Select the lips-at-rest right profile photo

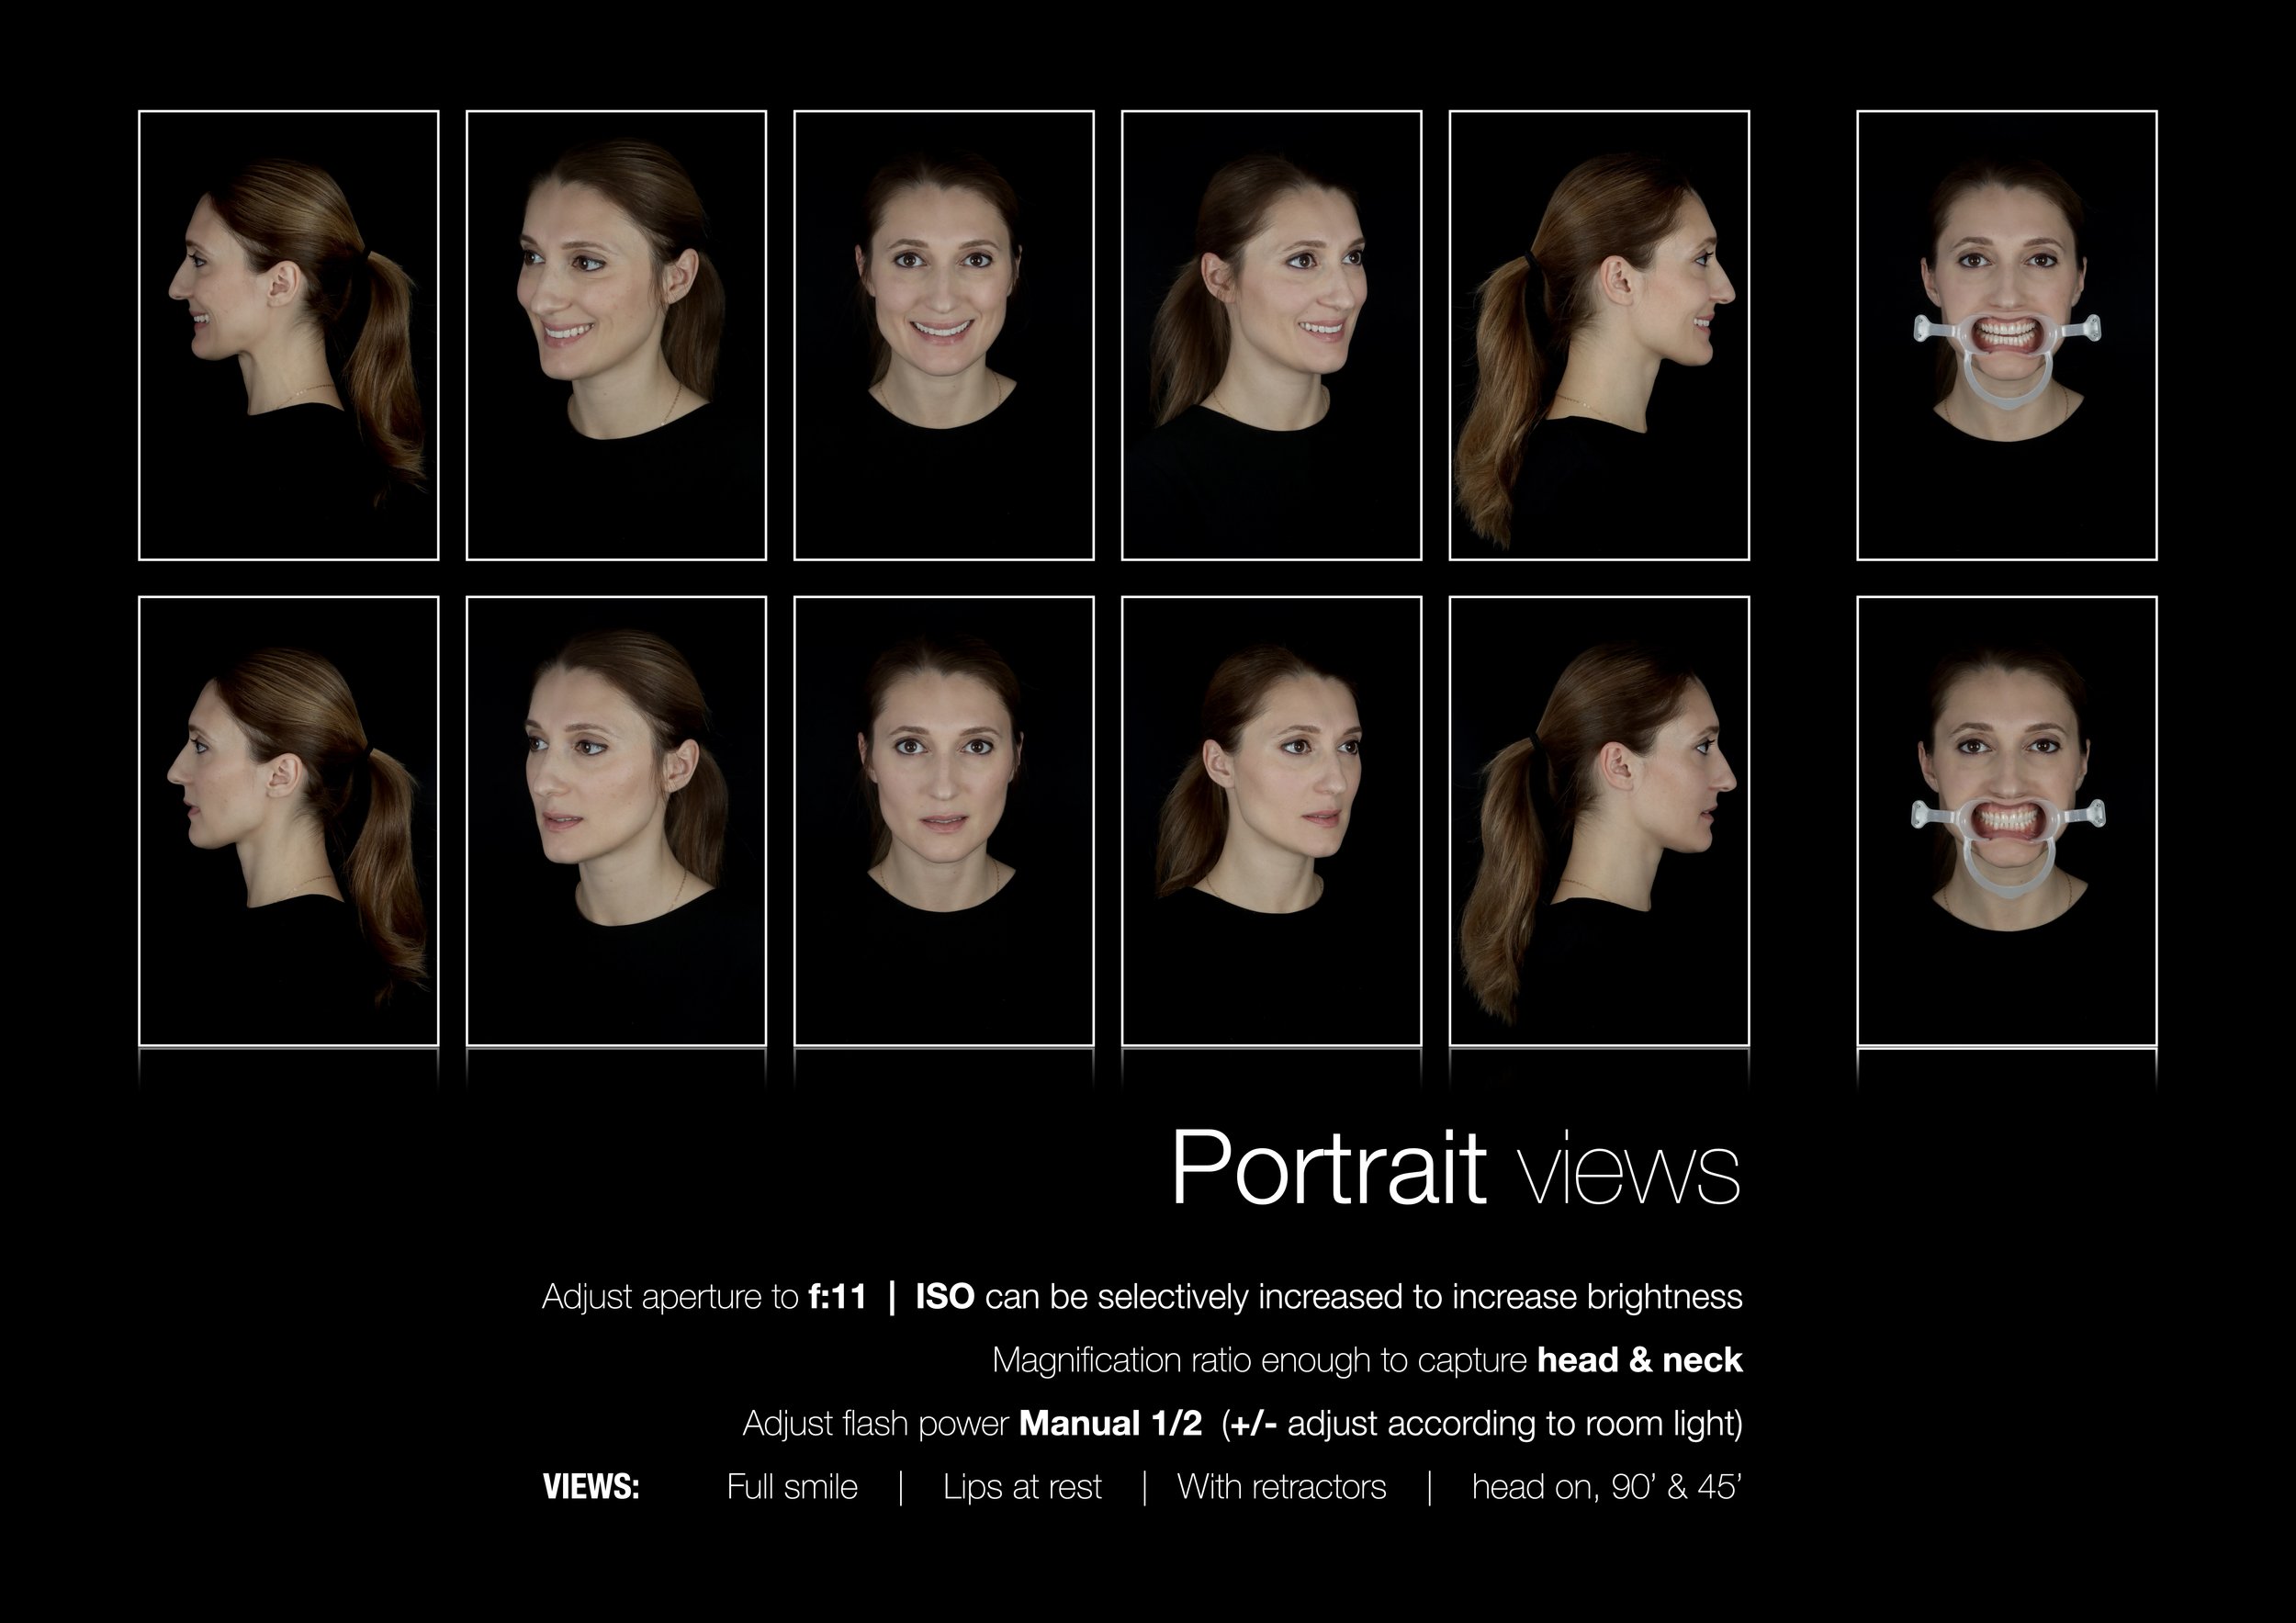(x=1599, y=821)
